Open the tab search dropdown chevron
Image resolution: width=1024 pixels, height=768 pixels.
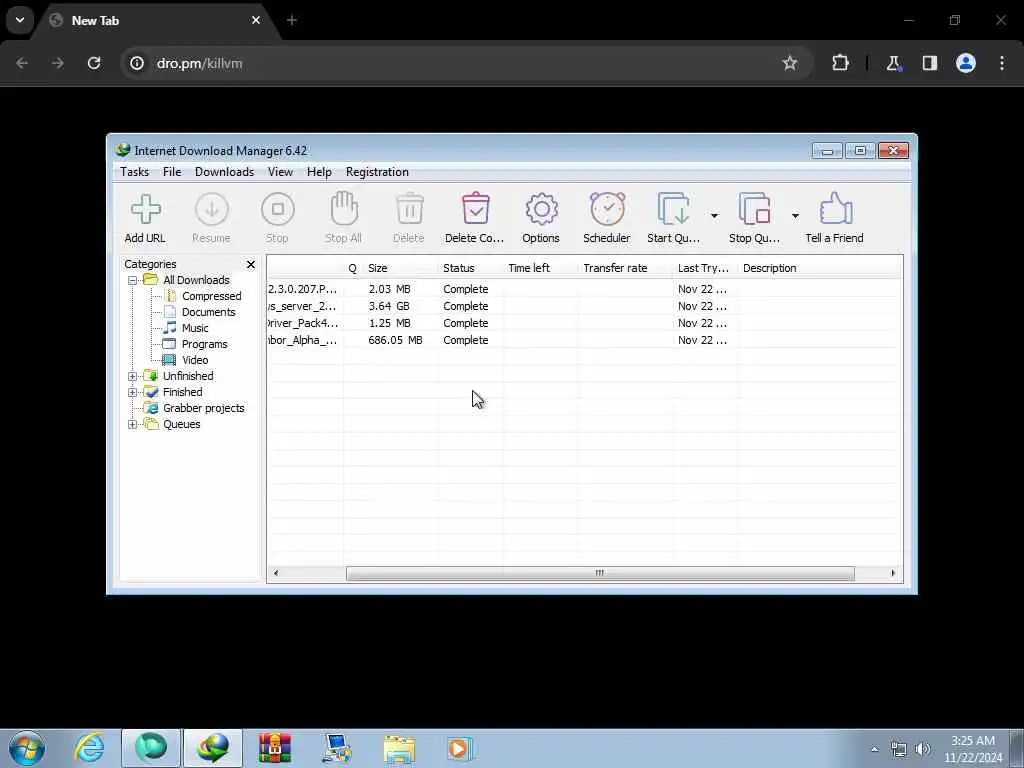point(20,20)
